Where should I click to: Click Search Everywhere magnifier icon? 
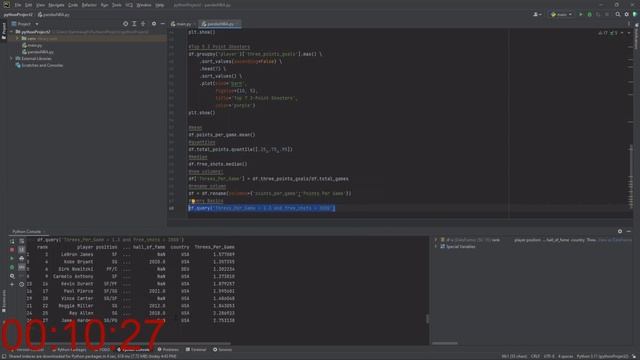coord(618,15)
